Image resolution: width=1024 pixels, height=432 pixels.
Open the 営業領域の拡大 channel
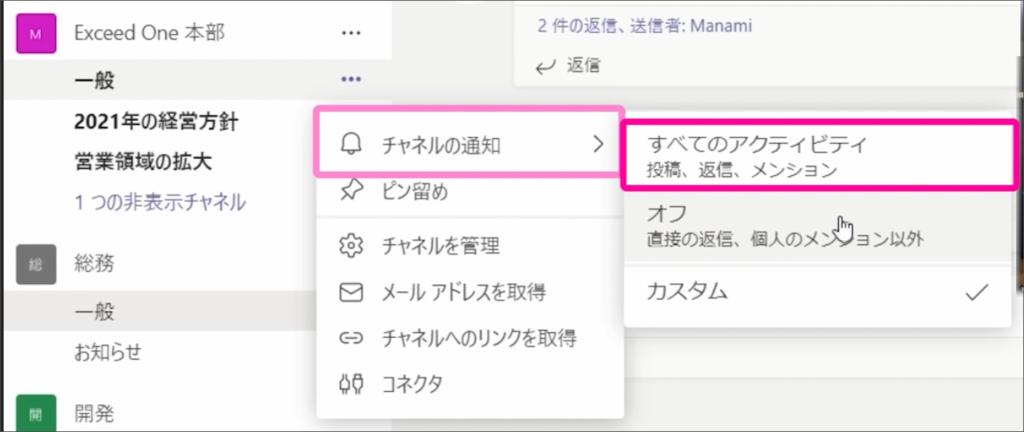143,162
